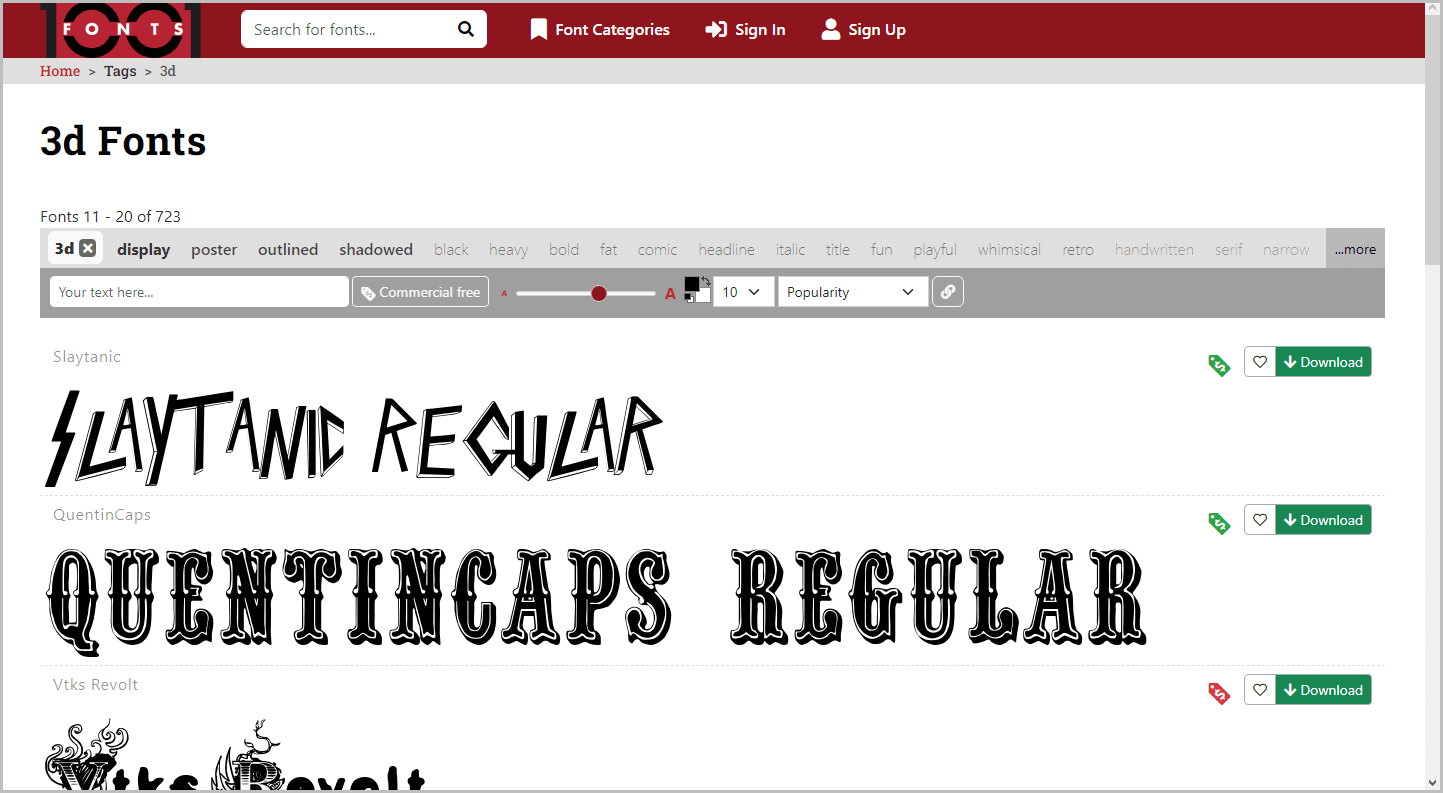
Task: Select the heavy tag
Action: (508, 250)
